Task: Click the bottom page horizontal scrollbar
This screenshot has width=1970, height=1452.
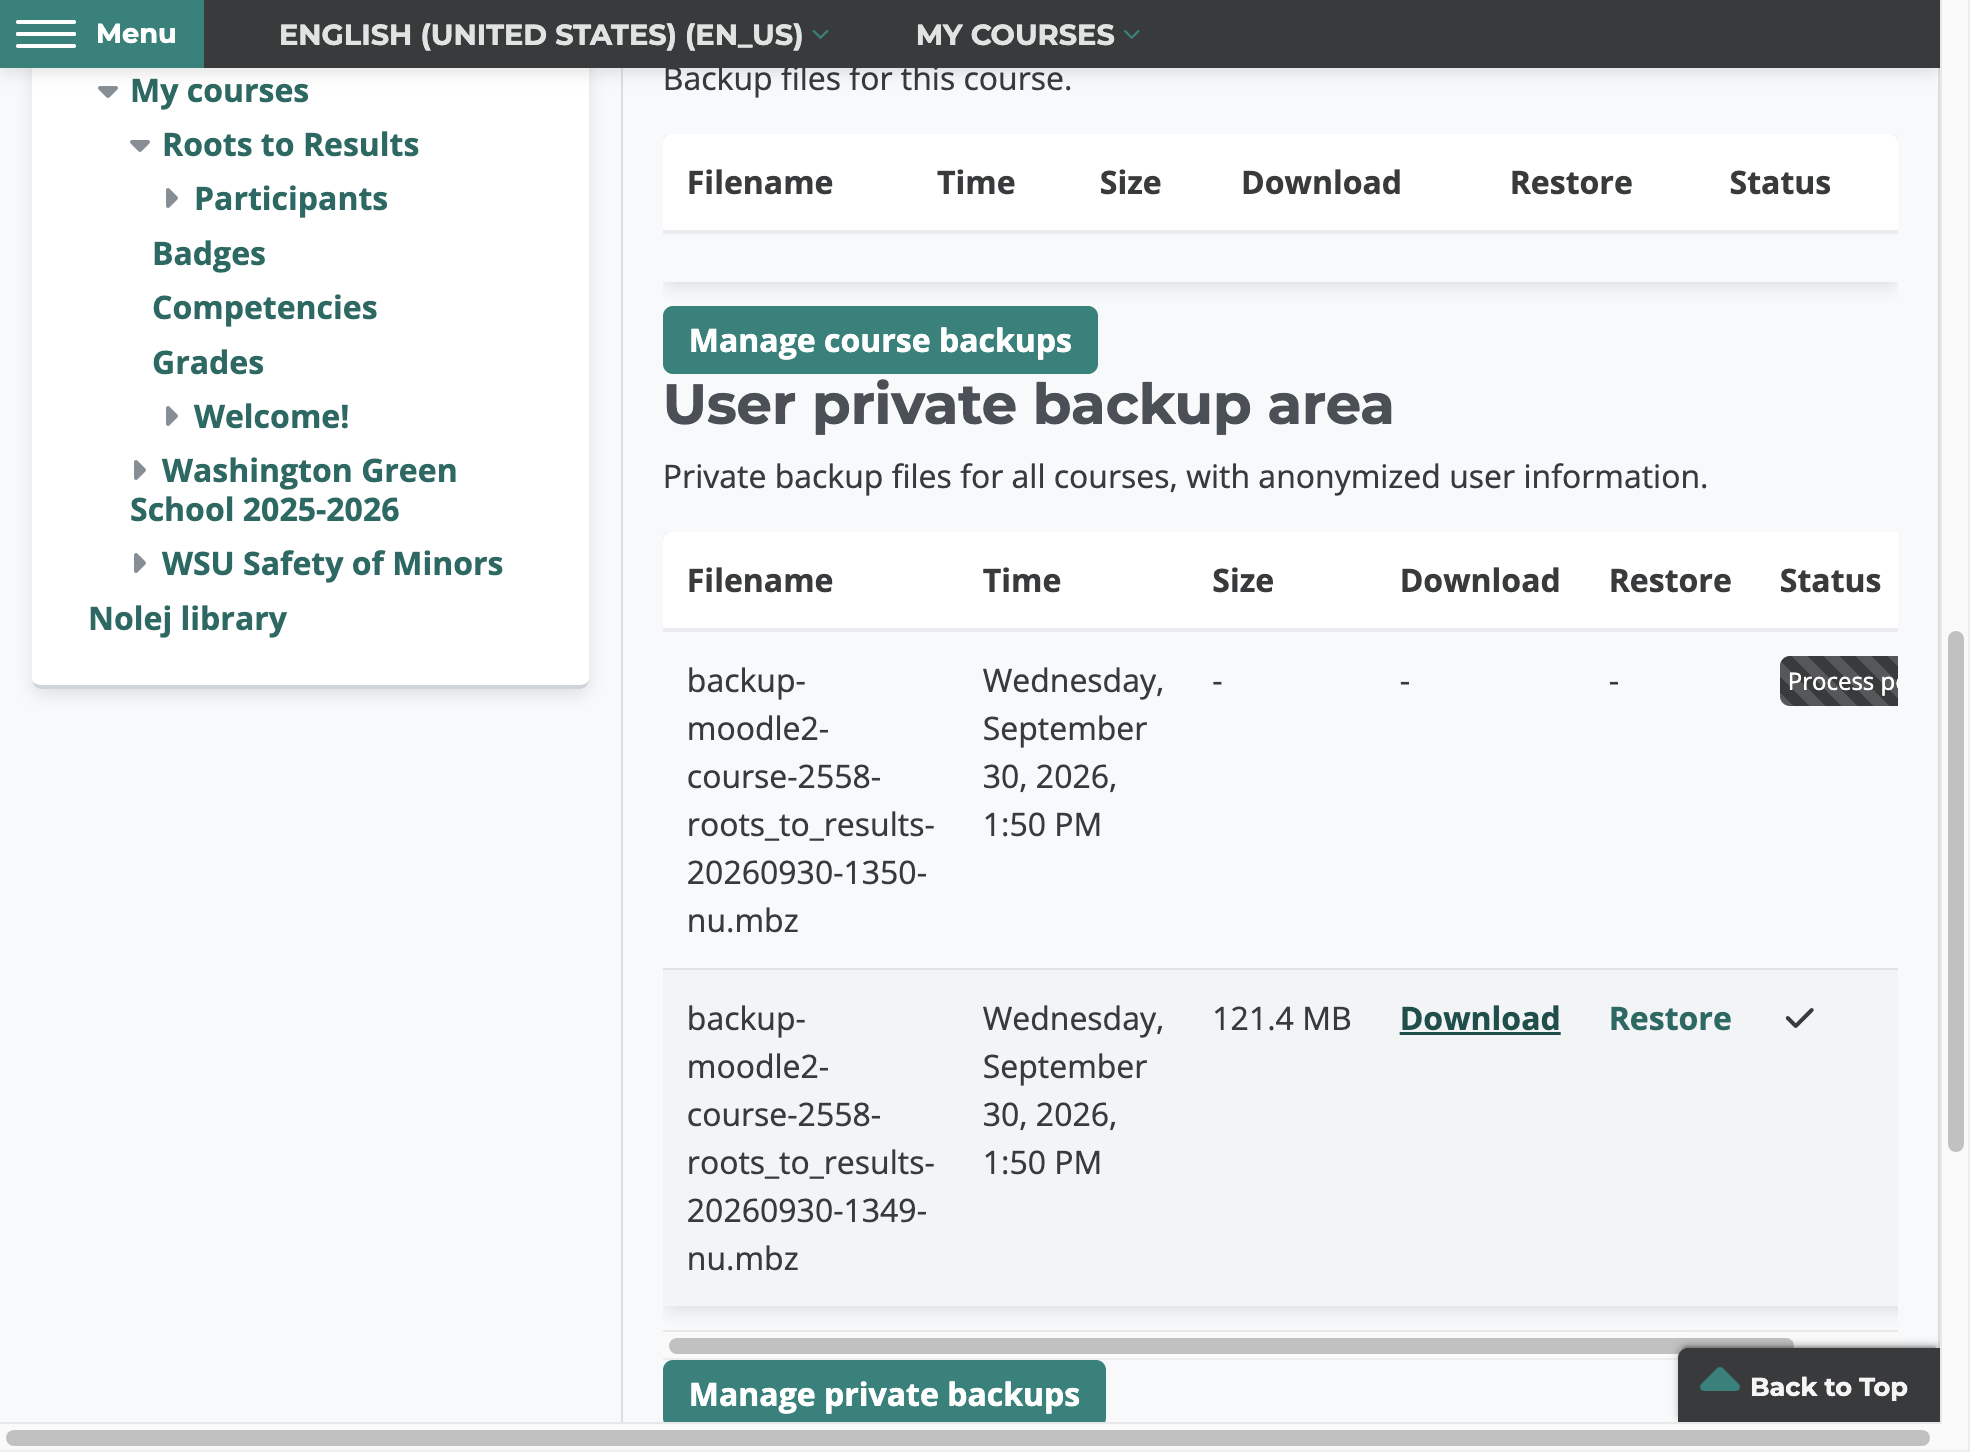Action: [968, 1438]
